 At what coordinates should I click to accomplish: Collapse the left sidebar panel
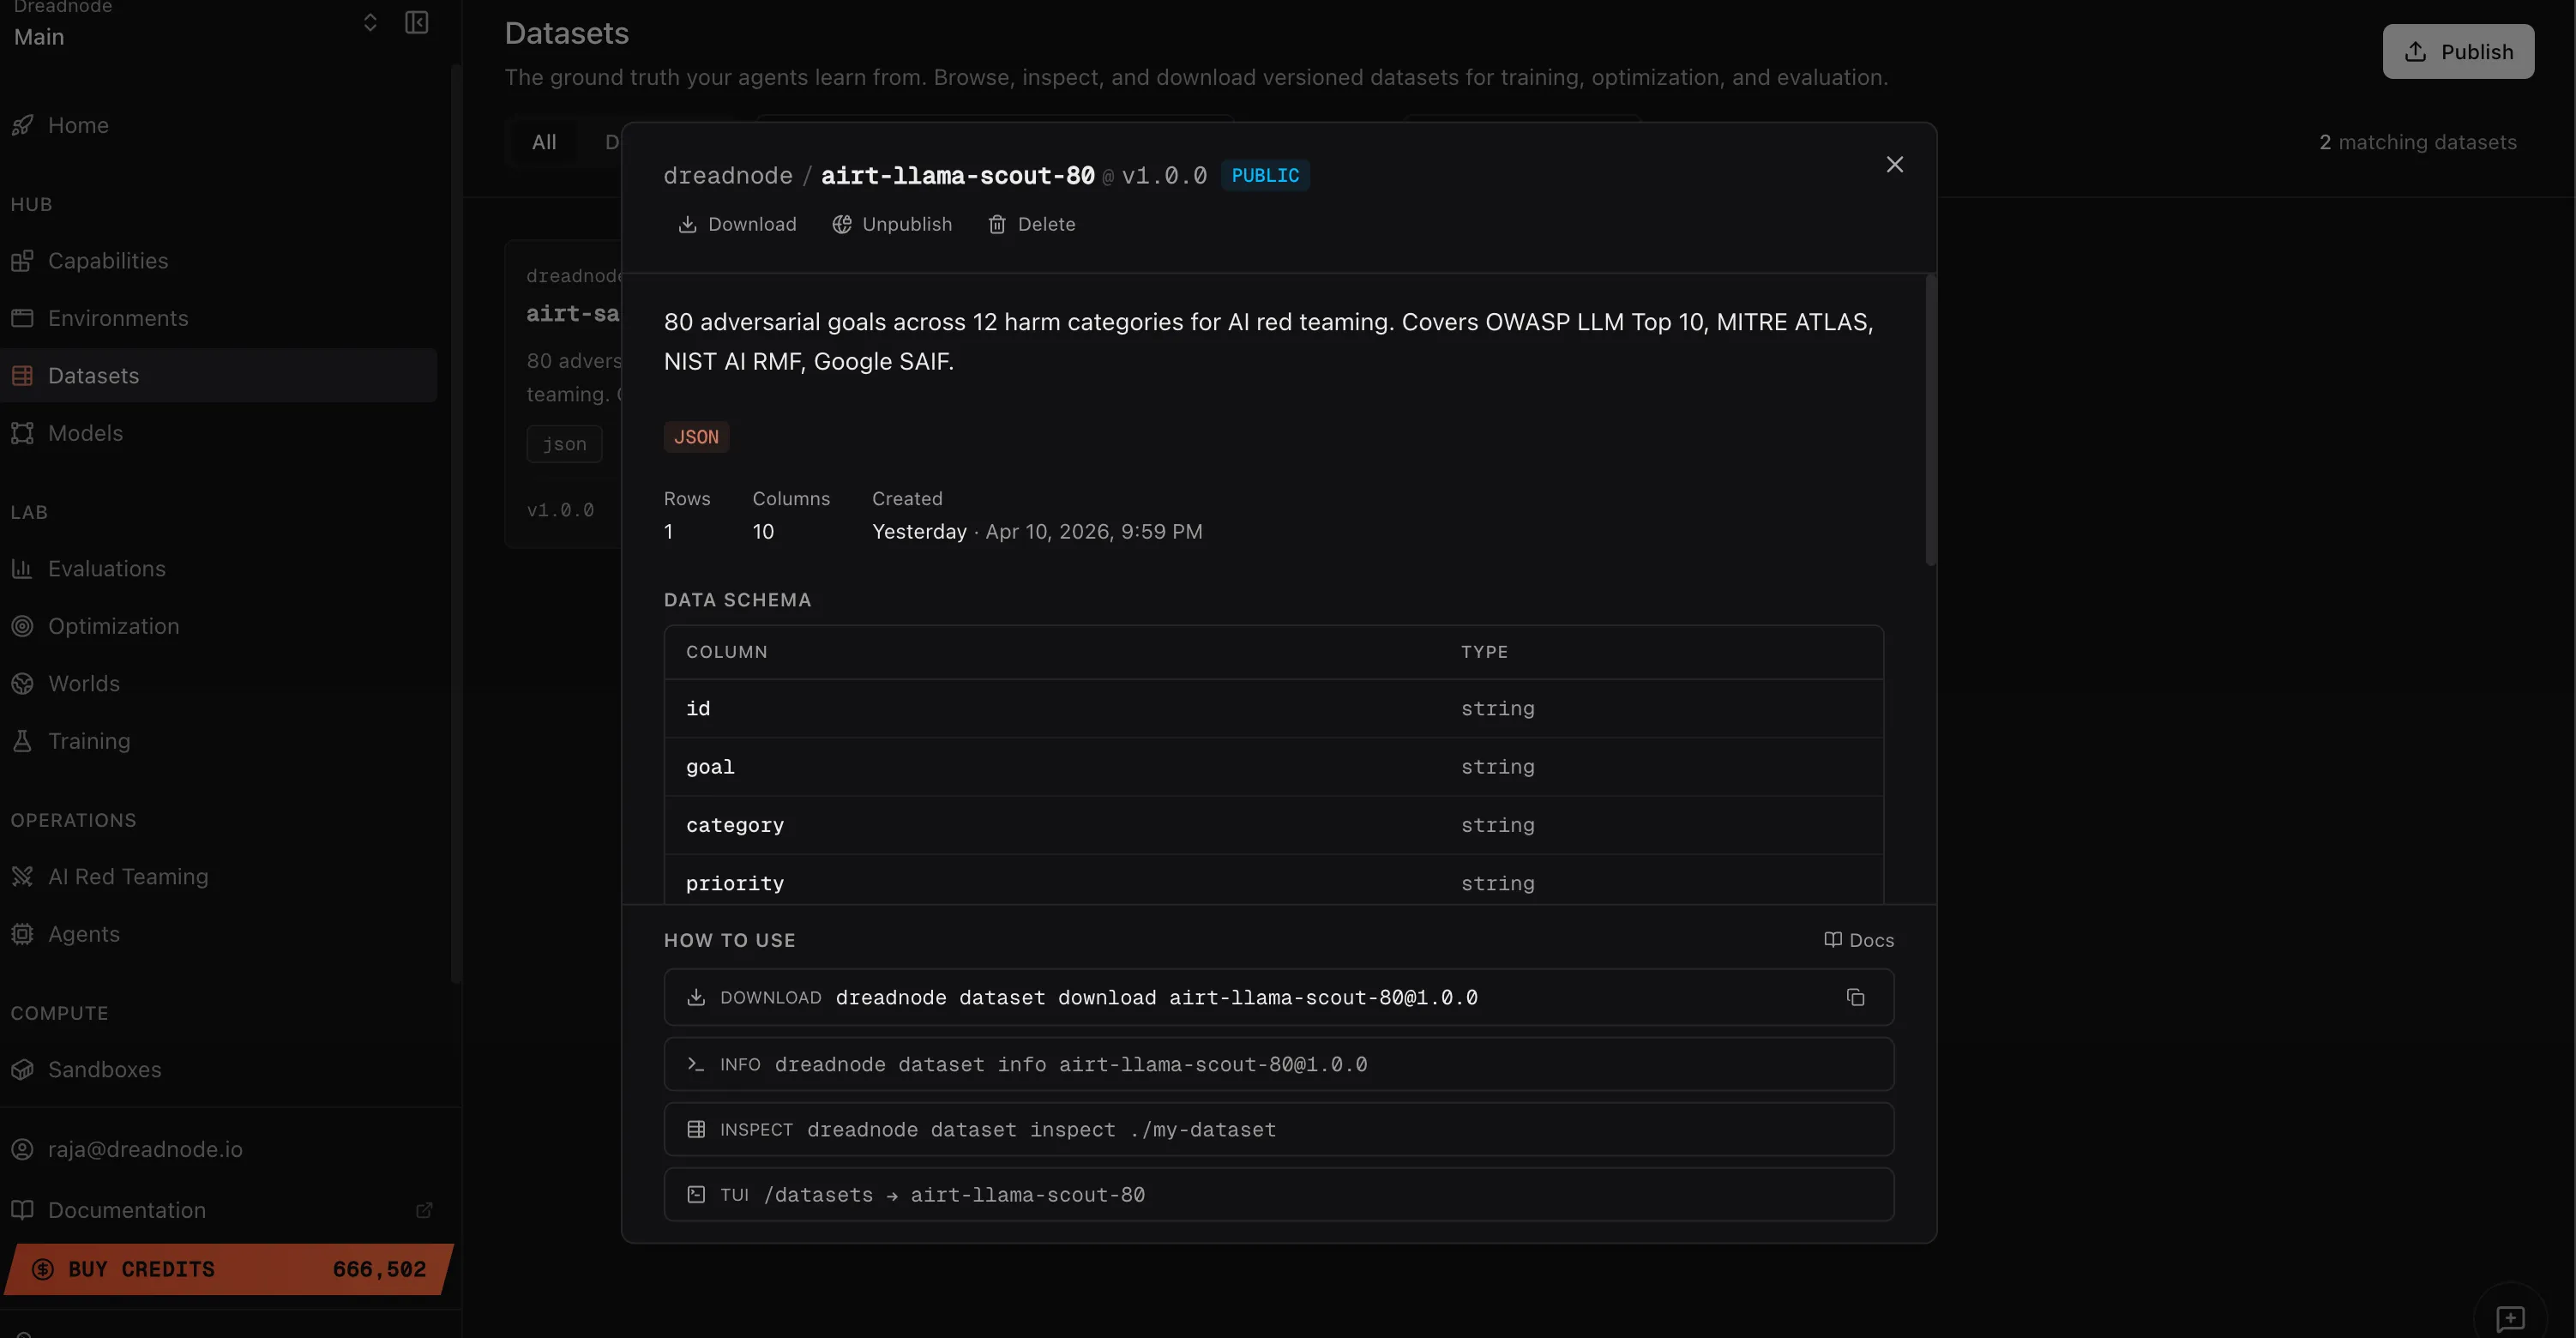pyautogui.click(x=417, y=22)
